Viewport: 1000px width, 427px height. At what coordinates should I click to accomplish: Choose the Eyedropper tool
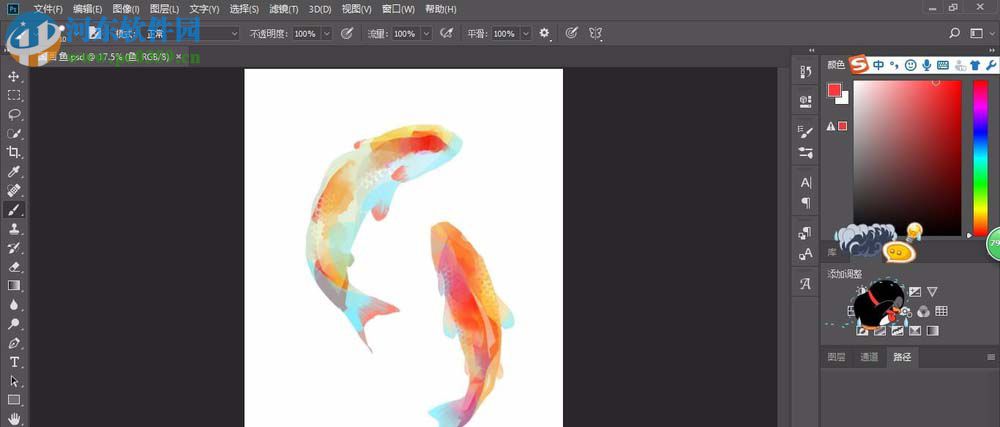click(x=14, y=171)
